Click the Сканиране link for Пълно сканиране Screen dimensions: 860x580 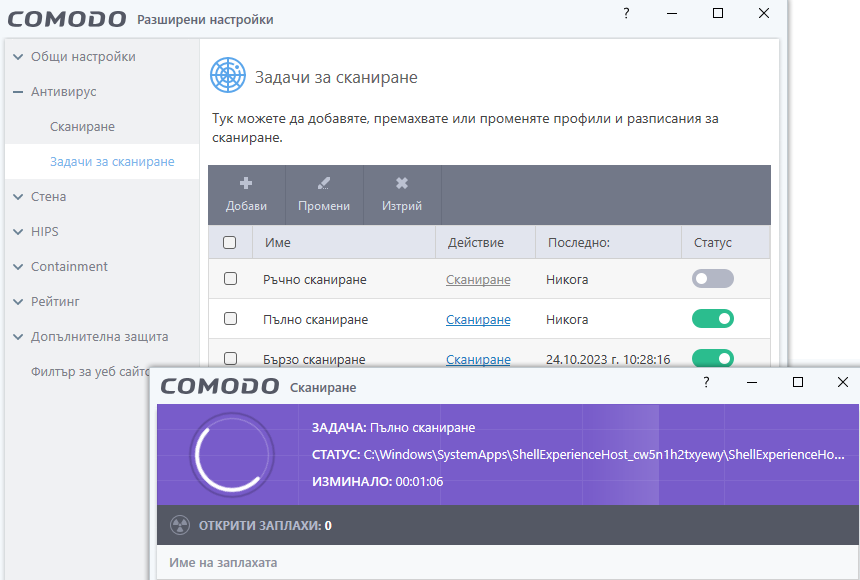(478, 319)
